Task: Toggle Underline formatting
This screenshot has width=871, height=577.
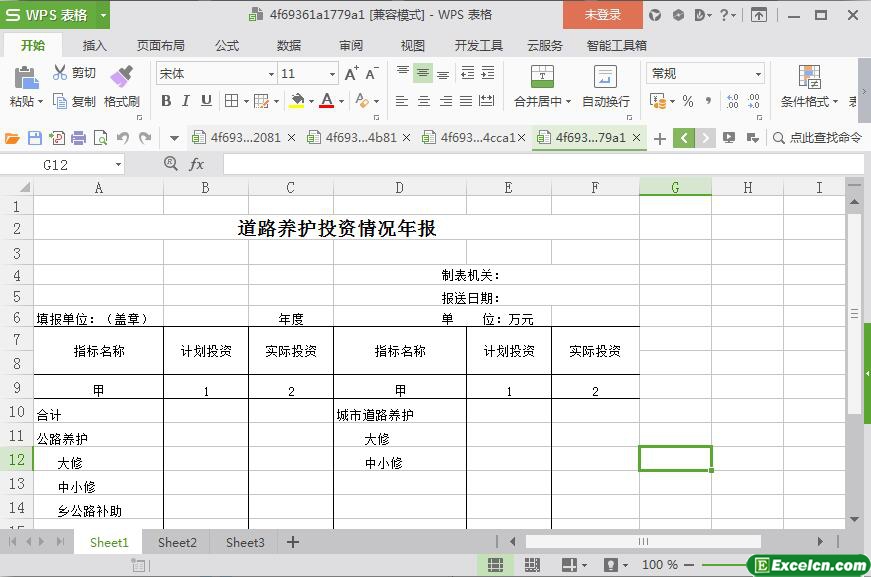Action: 206,101
